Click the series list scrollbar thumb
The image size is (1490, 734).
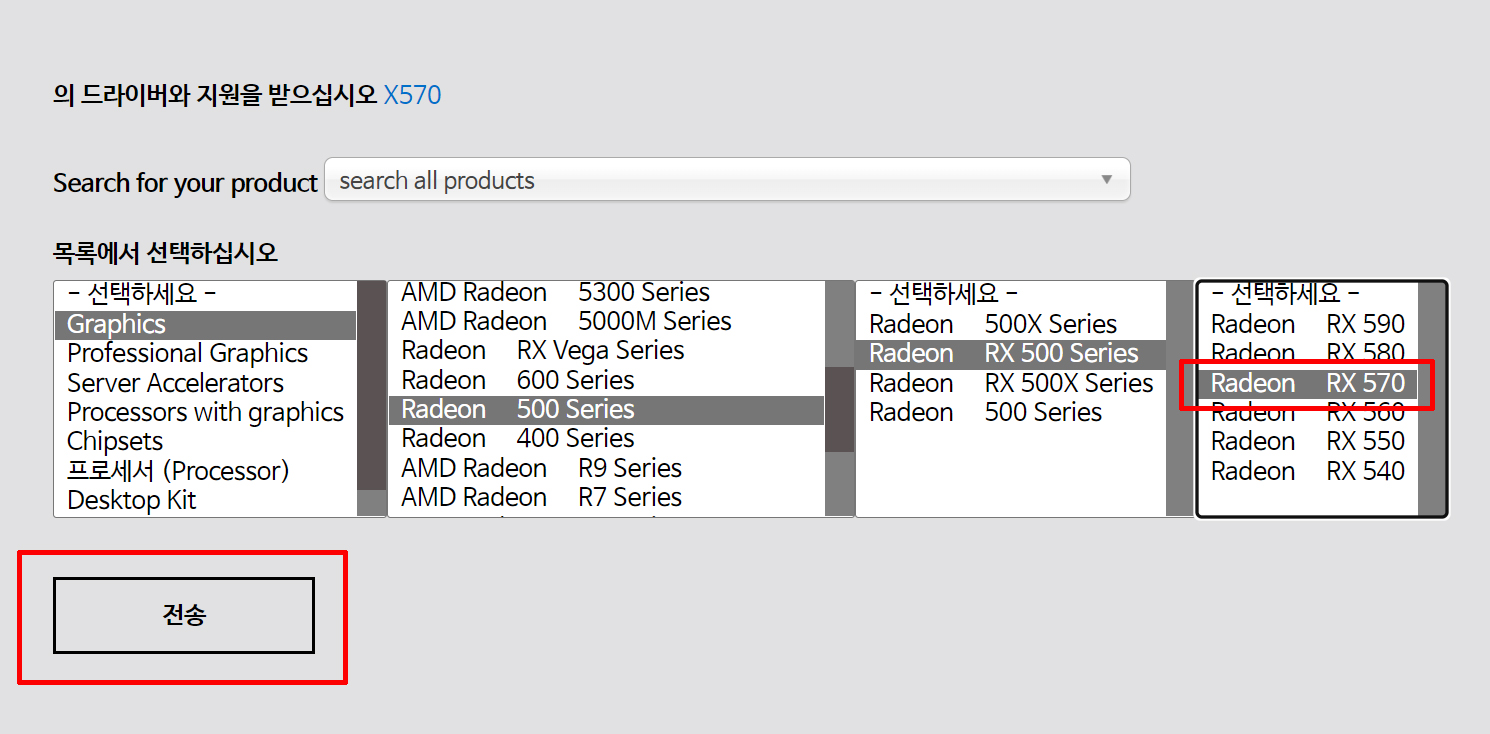pyautogui.click(x=839, y=409)
